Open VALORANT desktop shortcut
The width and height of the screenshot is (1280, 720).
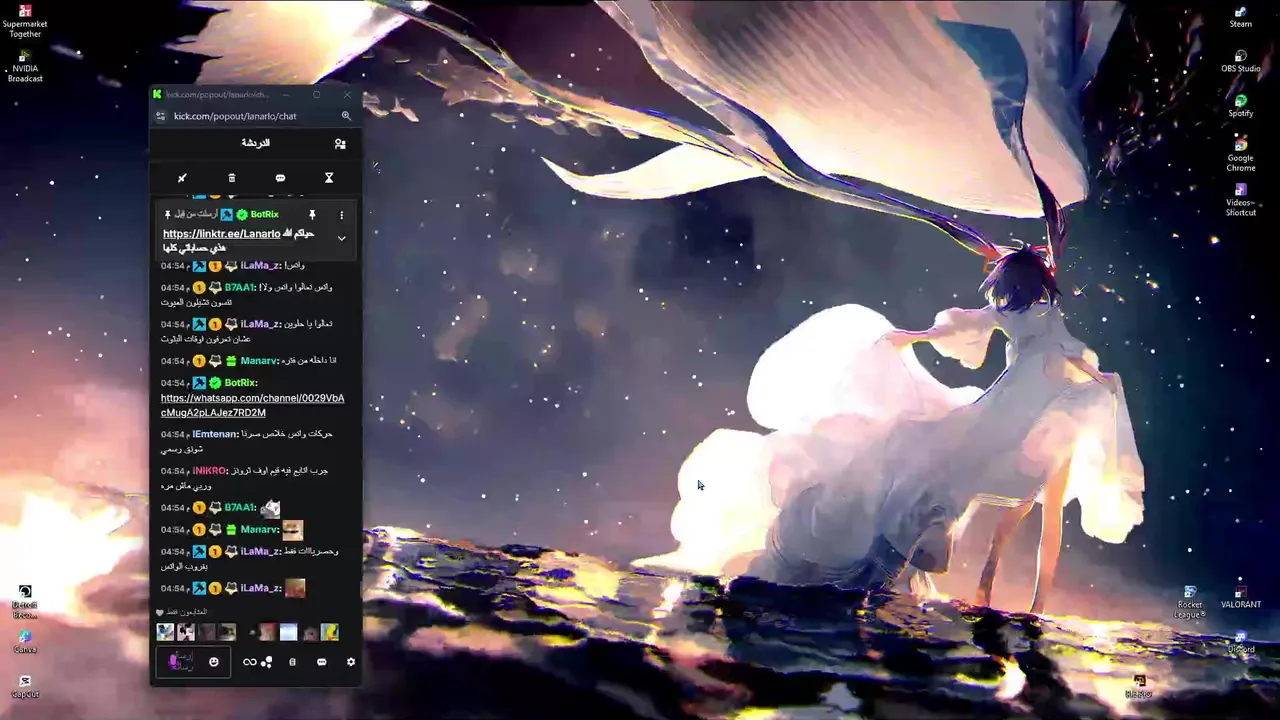[x=1241, y=597]
